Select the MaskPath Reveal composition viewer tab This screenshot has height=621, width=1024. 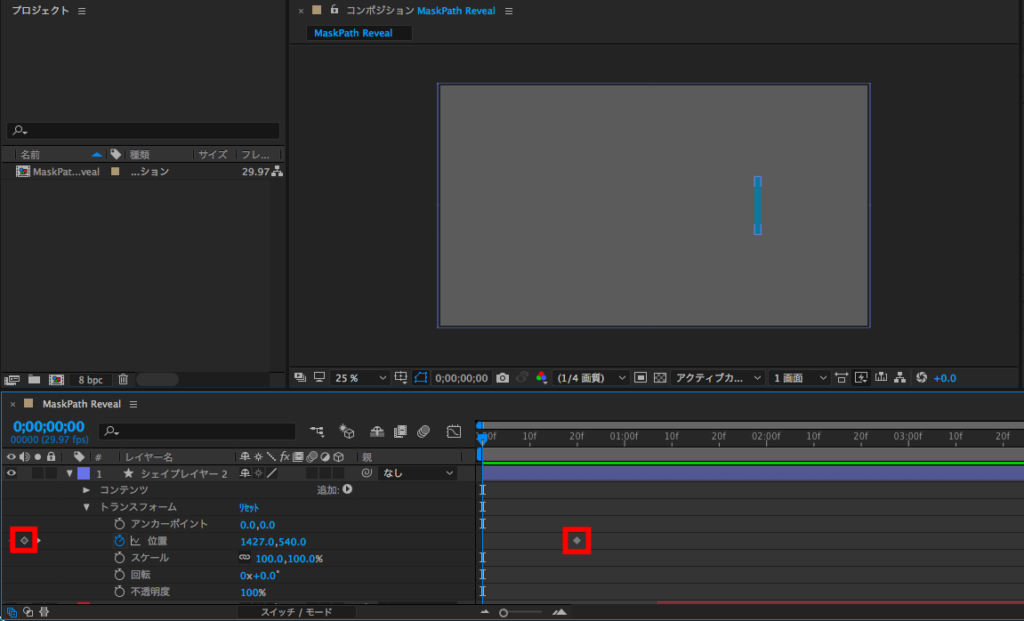[x=354, y=33]
